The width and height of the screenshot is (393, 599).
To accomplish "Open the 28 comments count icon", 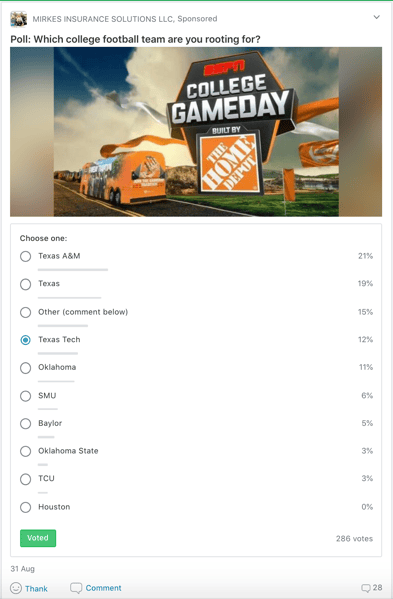I will [x=366, y=588].
